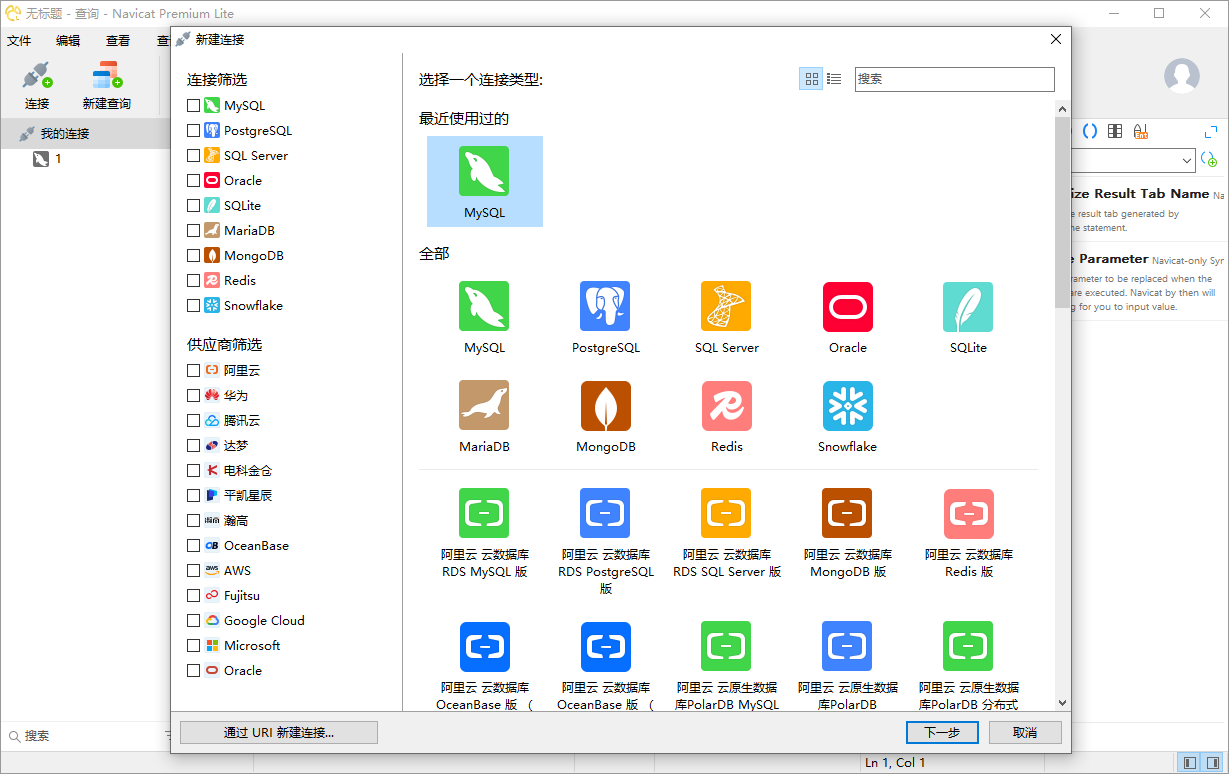Switch to grid view of connection types
The width and height of the screenshot is (1229, 774).
pyautogui.click(x=811, y=78)
